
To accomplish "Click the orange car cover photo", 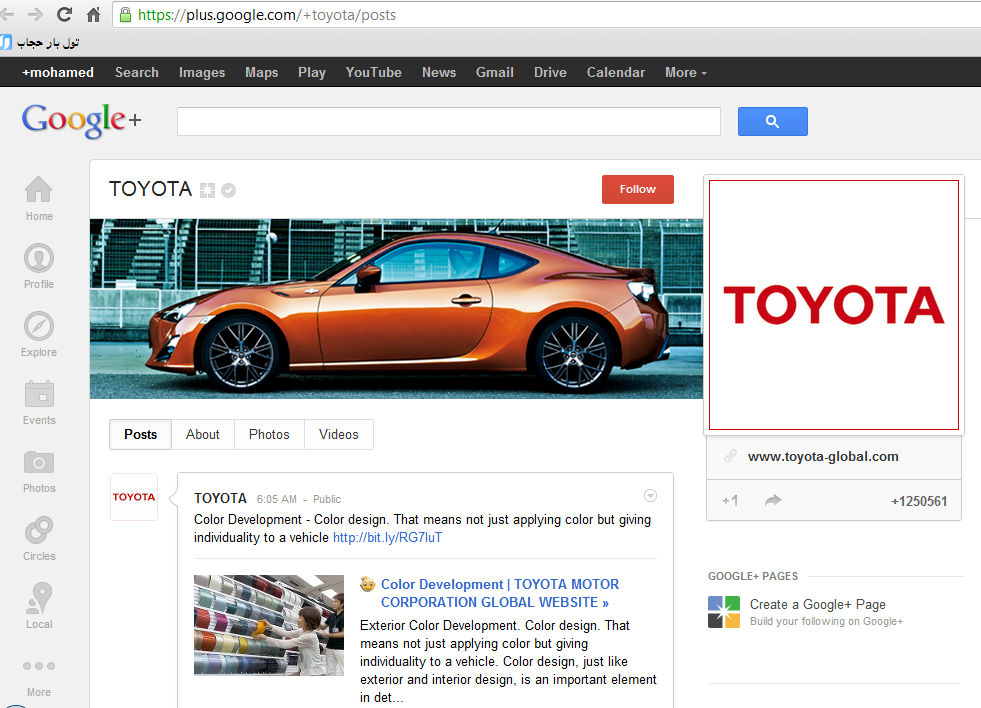I will [396, 308].
